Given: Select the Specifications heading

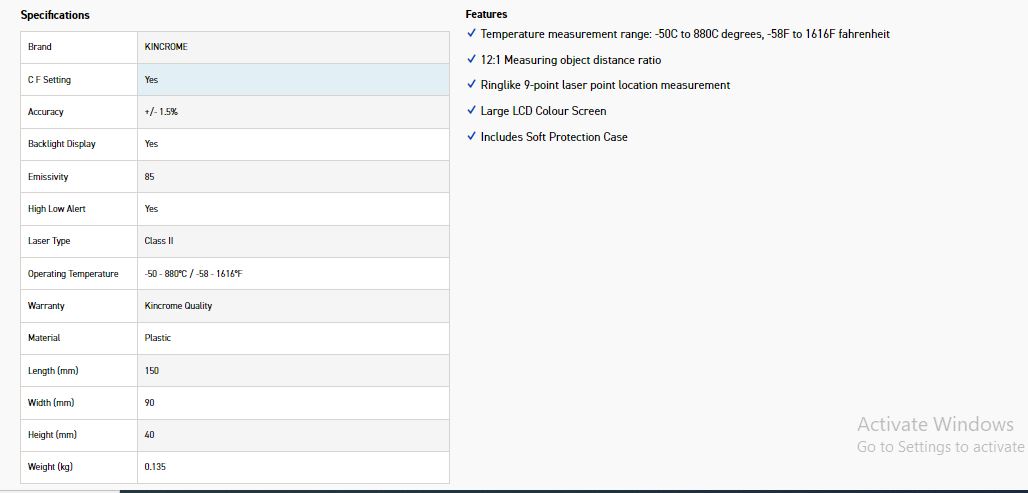Looking at the screenshot, I should click(55, 15).
